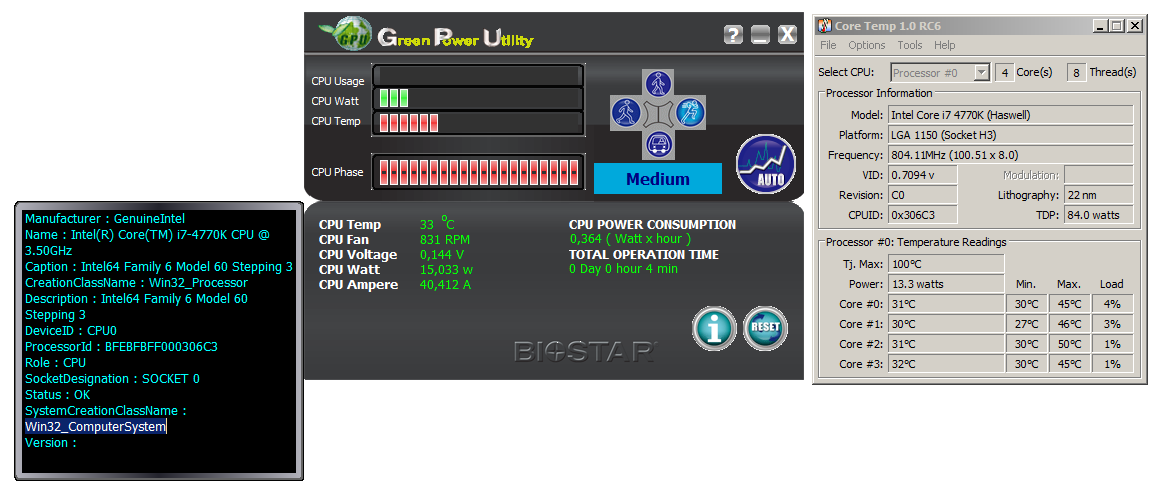The image size is (1165, 504).
Task: Click the CPU Usage bar
Action: pos(478,77)
